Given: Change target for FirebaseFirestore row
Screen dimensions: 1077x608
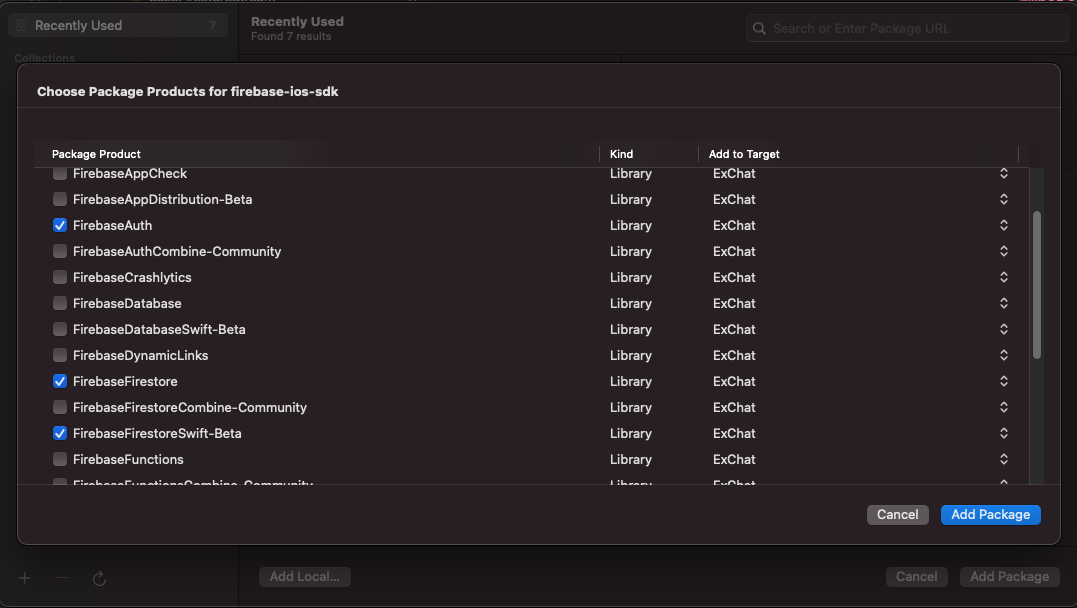Looking at the screenshot, I should [1004, 381].
